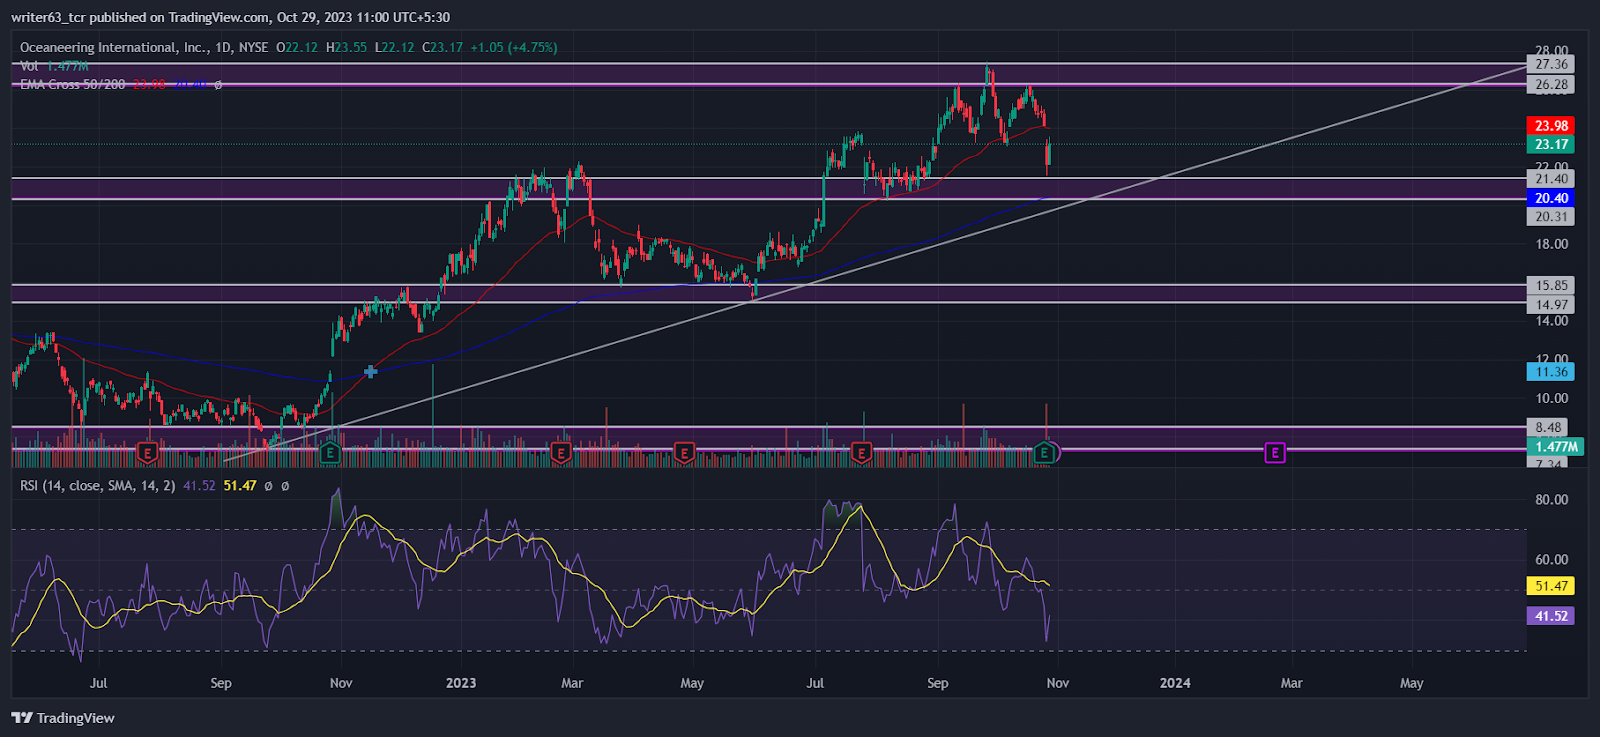Screen dimensions: 1600x737
Task: Click the red earnings E marker near Mar 2023
Action: pos(561,454)
